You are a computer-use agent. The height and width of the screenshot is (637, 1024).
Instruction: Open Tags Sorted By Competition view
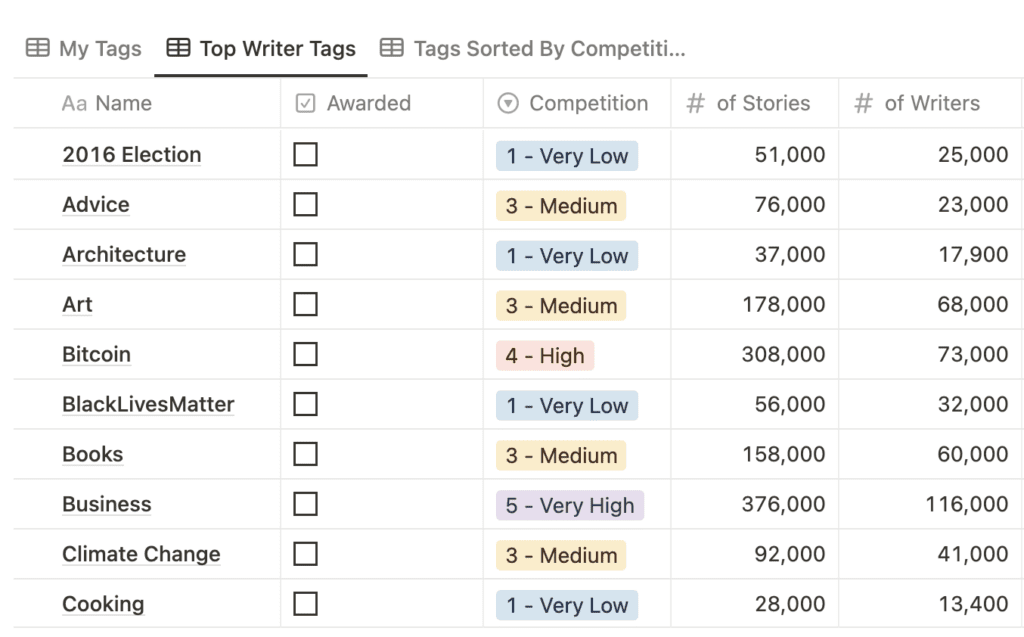[x=533, y=48]
